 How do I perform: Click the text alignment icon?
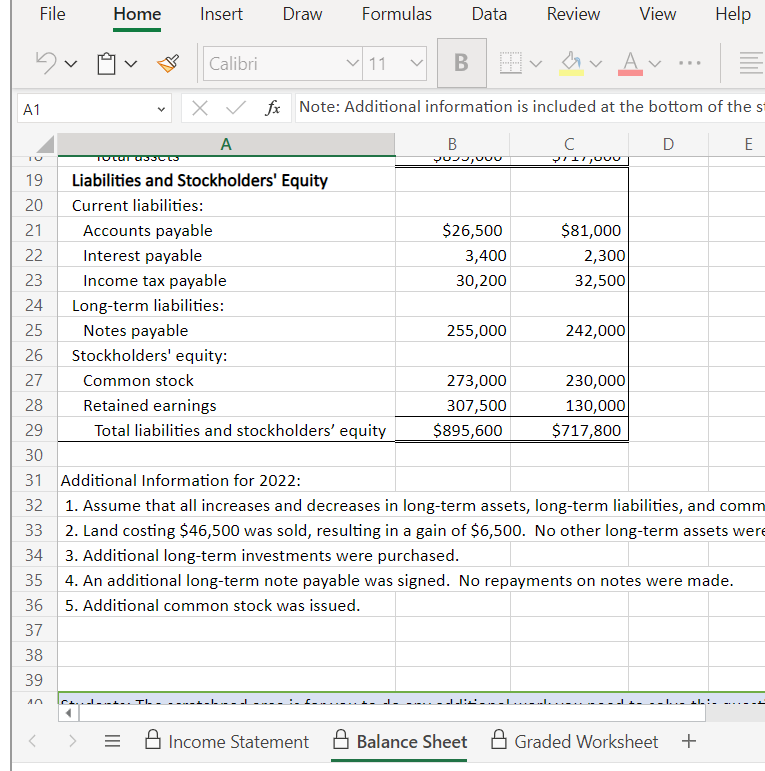(751, 63)
